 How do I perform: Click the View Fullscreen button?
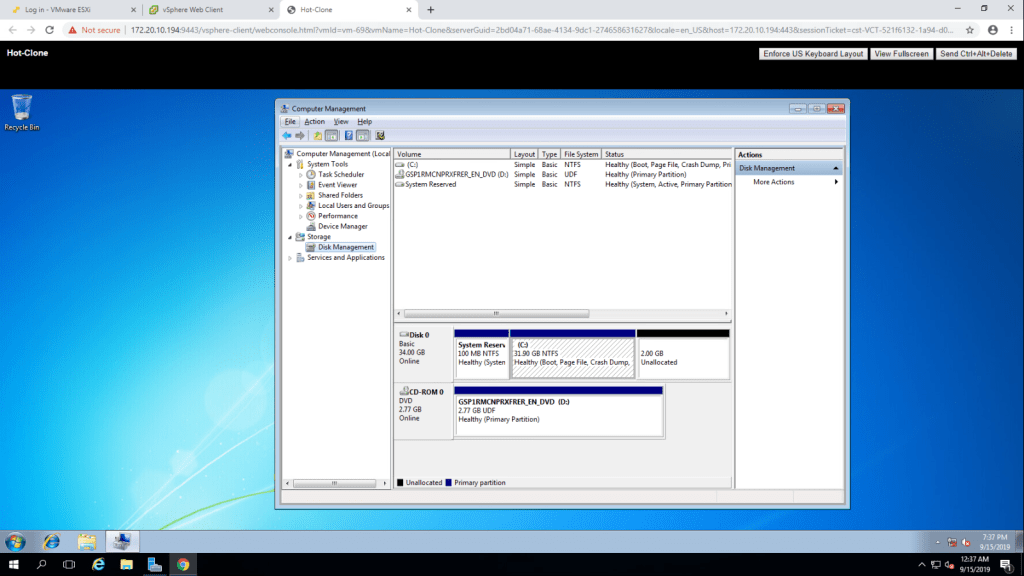click(x=900, y=54)
